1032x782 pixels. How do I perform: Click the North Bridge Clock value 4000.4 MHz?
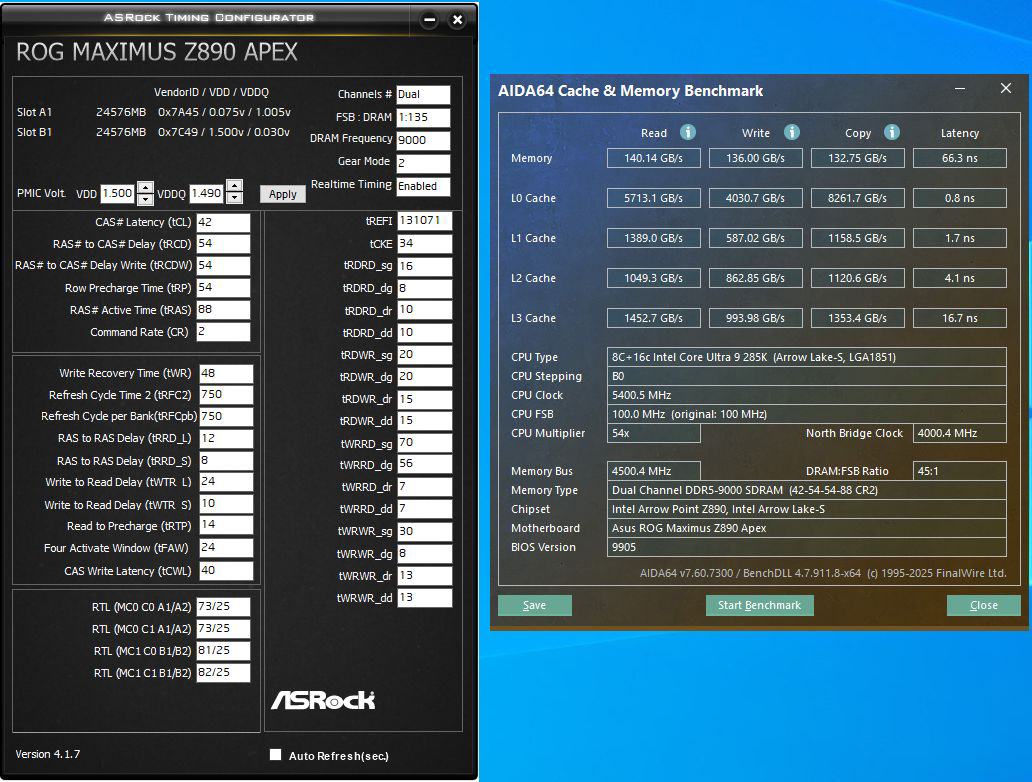pos(960,433)
